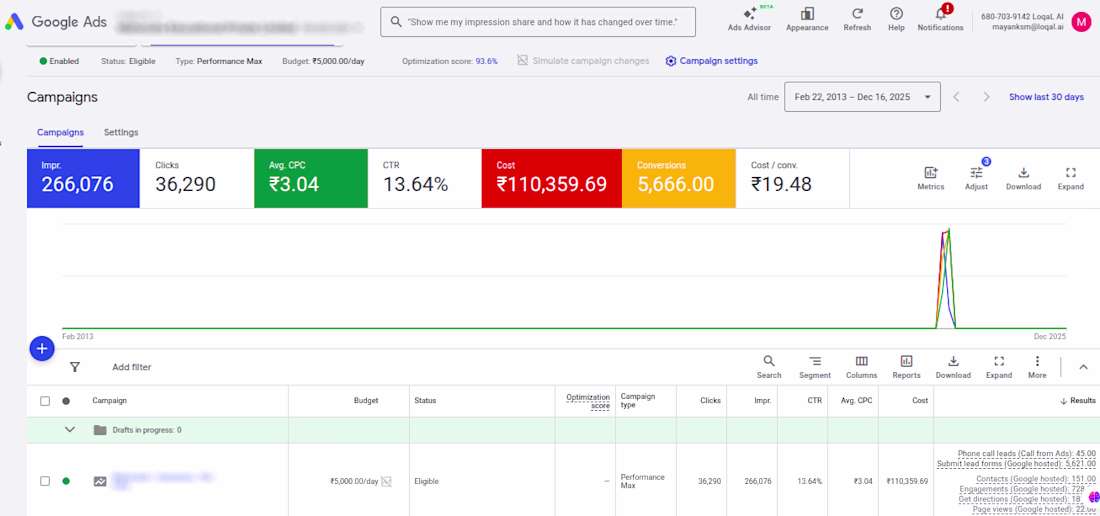Select the red Cost metric tile
Image resolution: width=1100 pixels, height=516 pixels.
coord(551,178)
